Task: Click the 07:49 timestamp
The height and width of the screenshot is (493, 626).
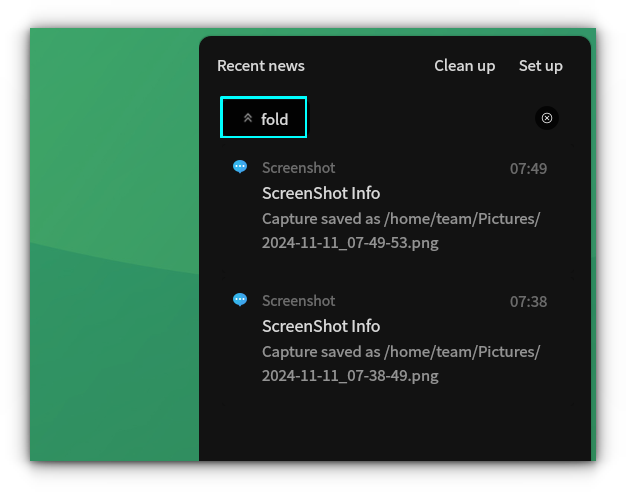Action: 528,168
